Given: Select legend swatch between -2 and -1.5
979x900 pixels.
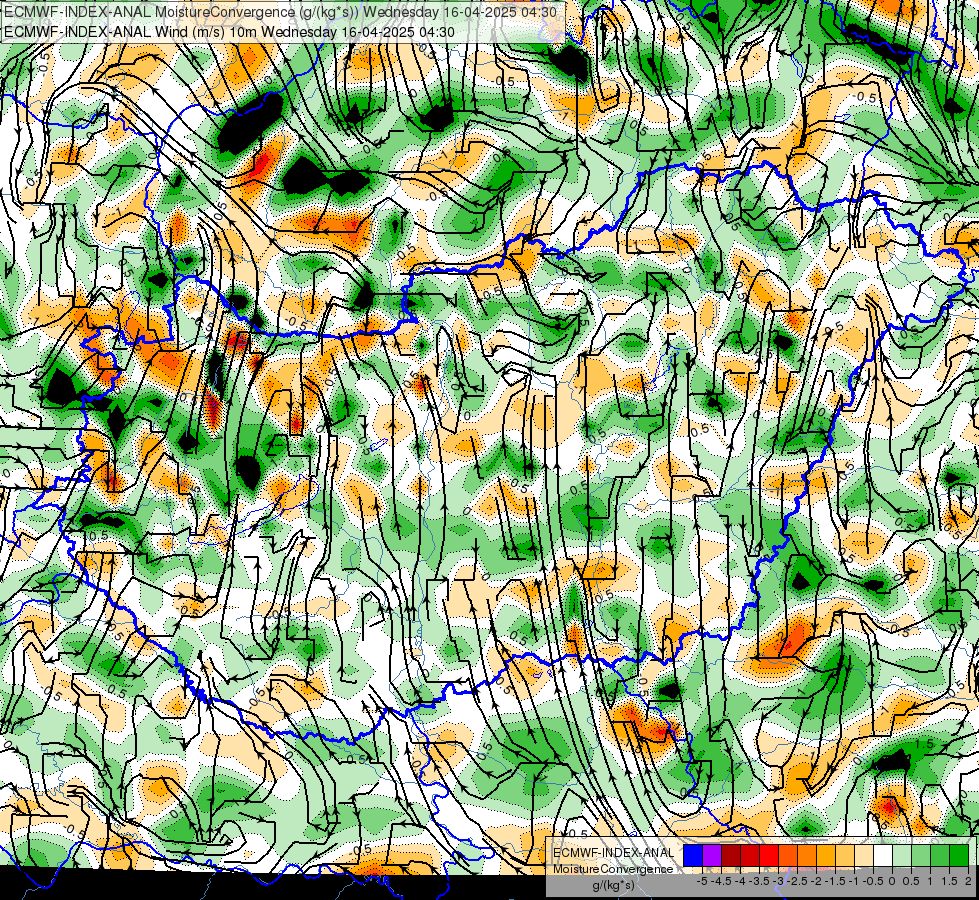Looking at the screenshot, I should (x=825, y=855).
